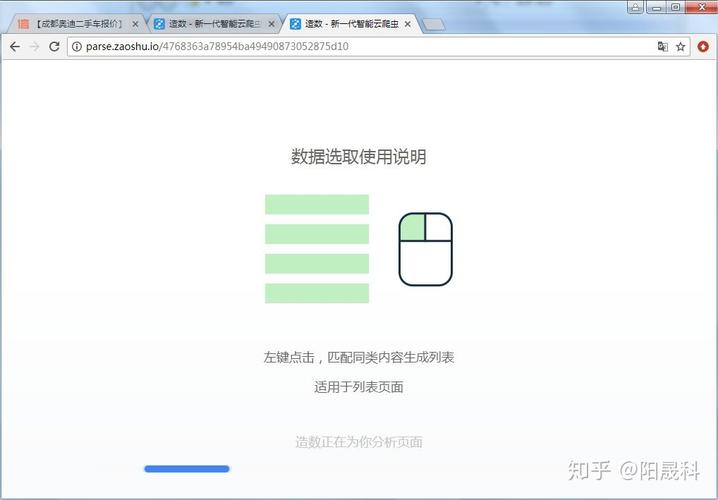Open a new tab with the new-tab button
This screenshot has width=718, height=500.
[433, 25]
